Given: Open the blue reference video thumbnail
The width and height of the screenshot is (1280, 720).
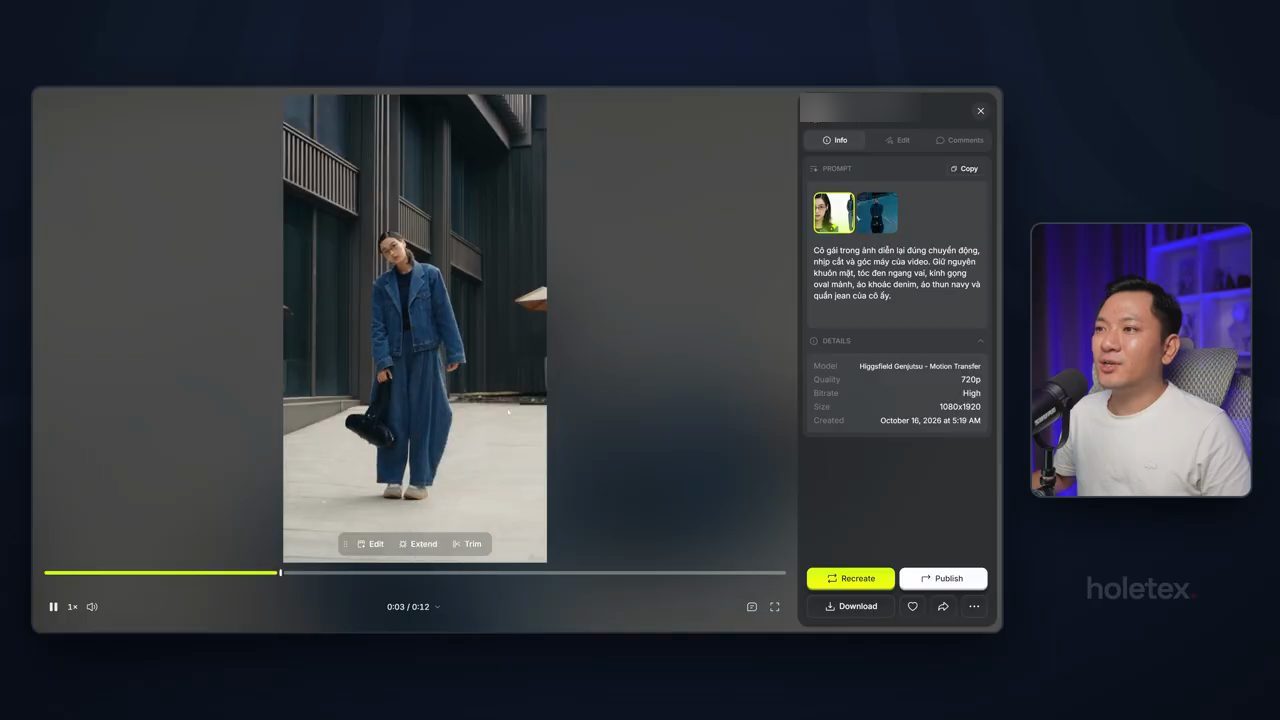Looking at the screenshot, I should tap(877, 213).
